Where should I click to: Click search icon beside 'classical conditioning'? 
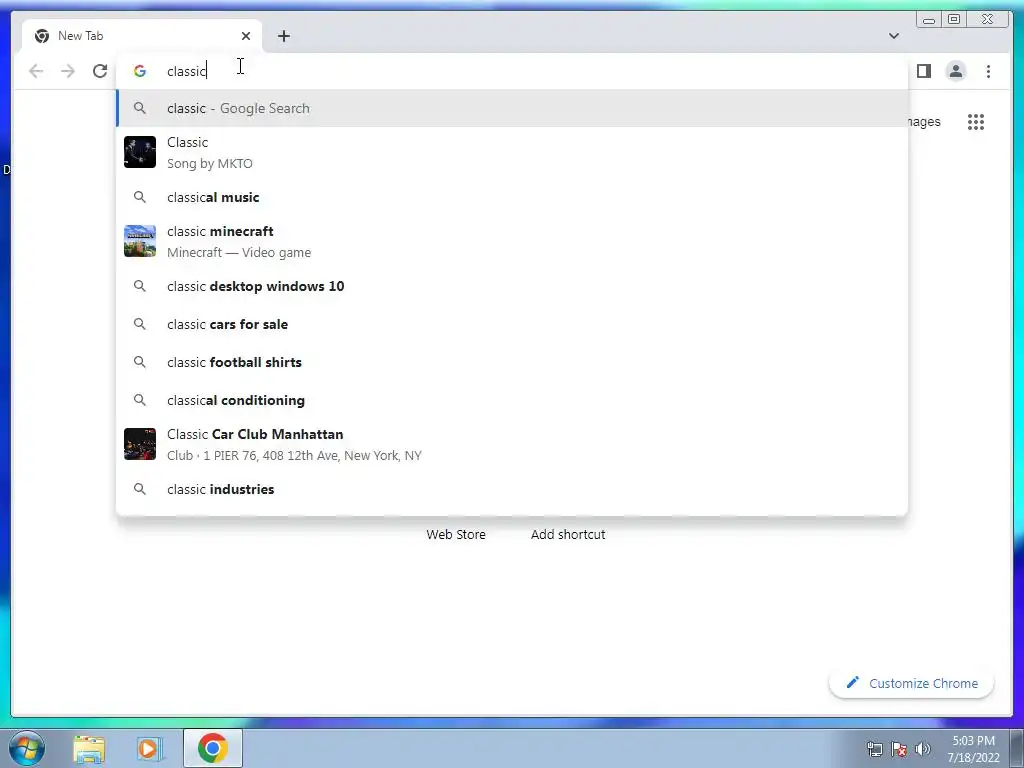tap(140, 400)
